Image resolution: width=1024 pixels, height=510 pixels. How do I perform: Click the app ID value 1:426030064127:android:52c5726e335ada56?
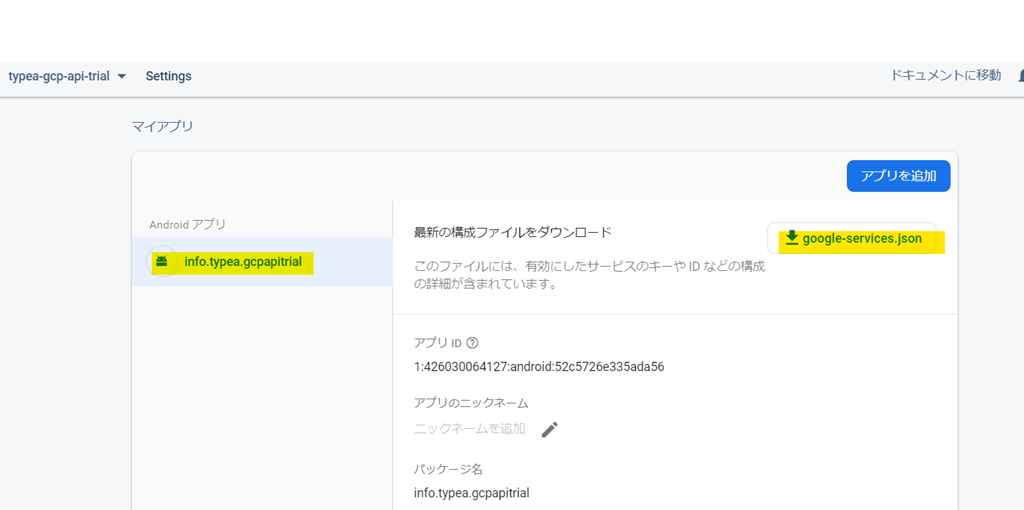coord(539,367)
